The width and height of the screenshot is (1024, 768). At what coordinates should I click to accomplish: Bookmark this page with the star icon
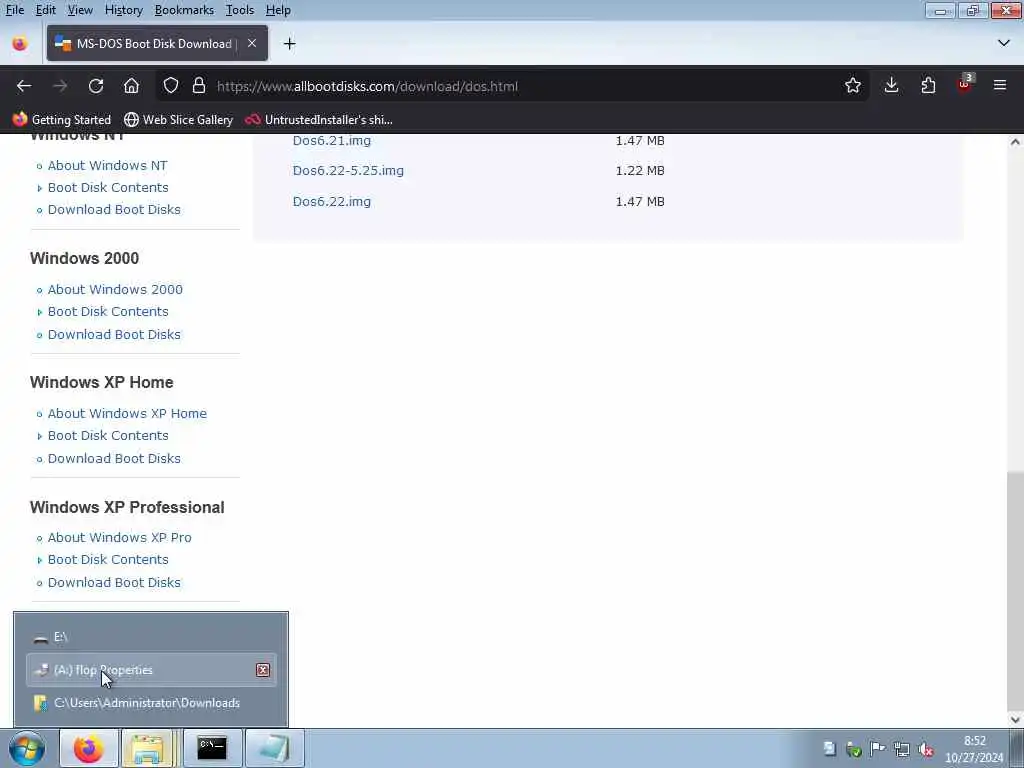coord(852,86)
